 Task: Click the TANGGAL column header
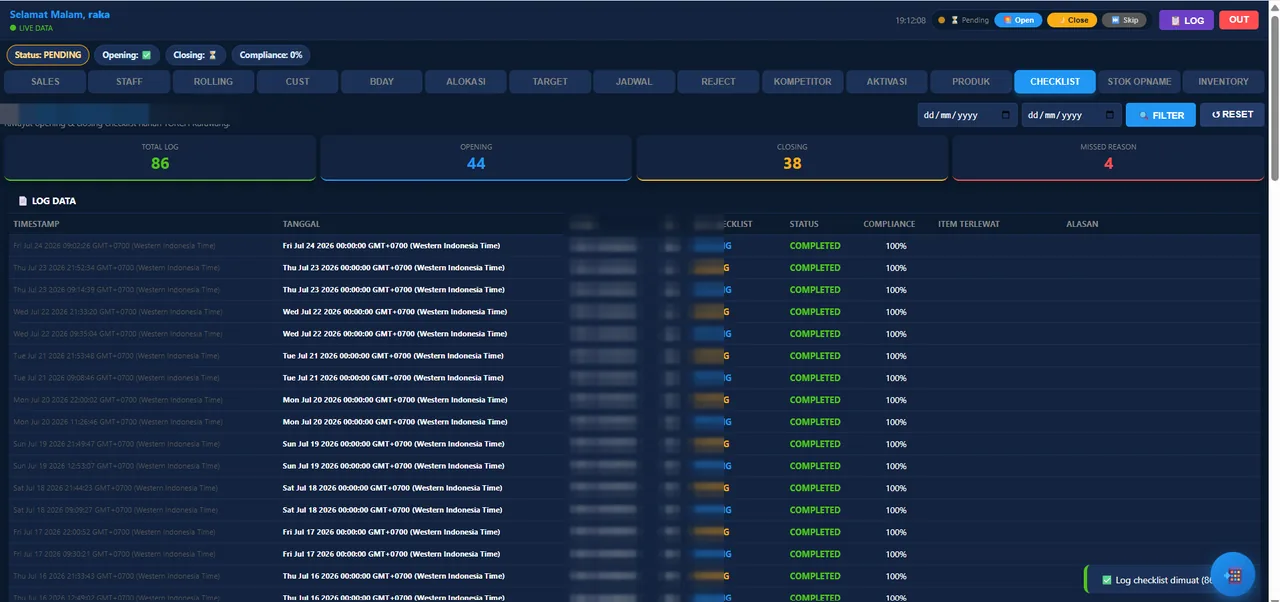pyautogui.click(x=301, y=224)
